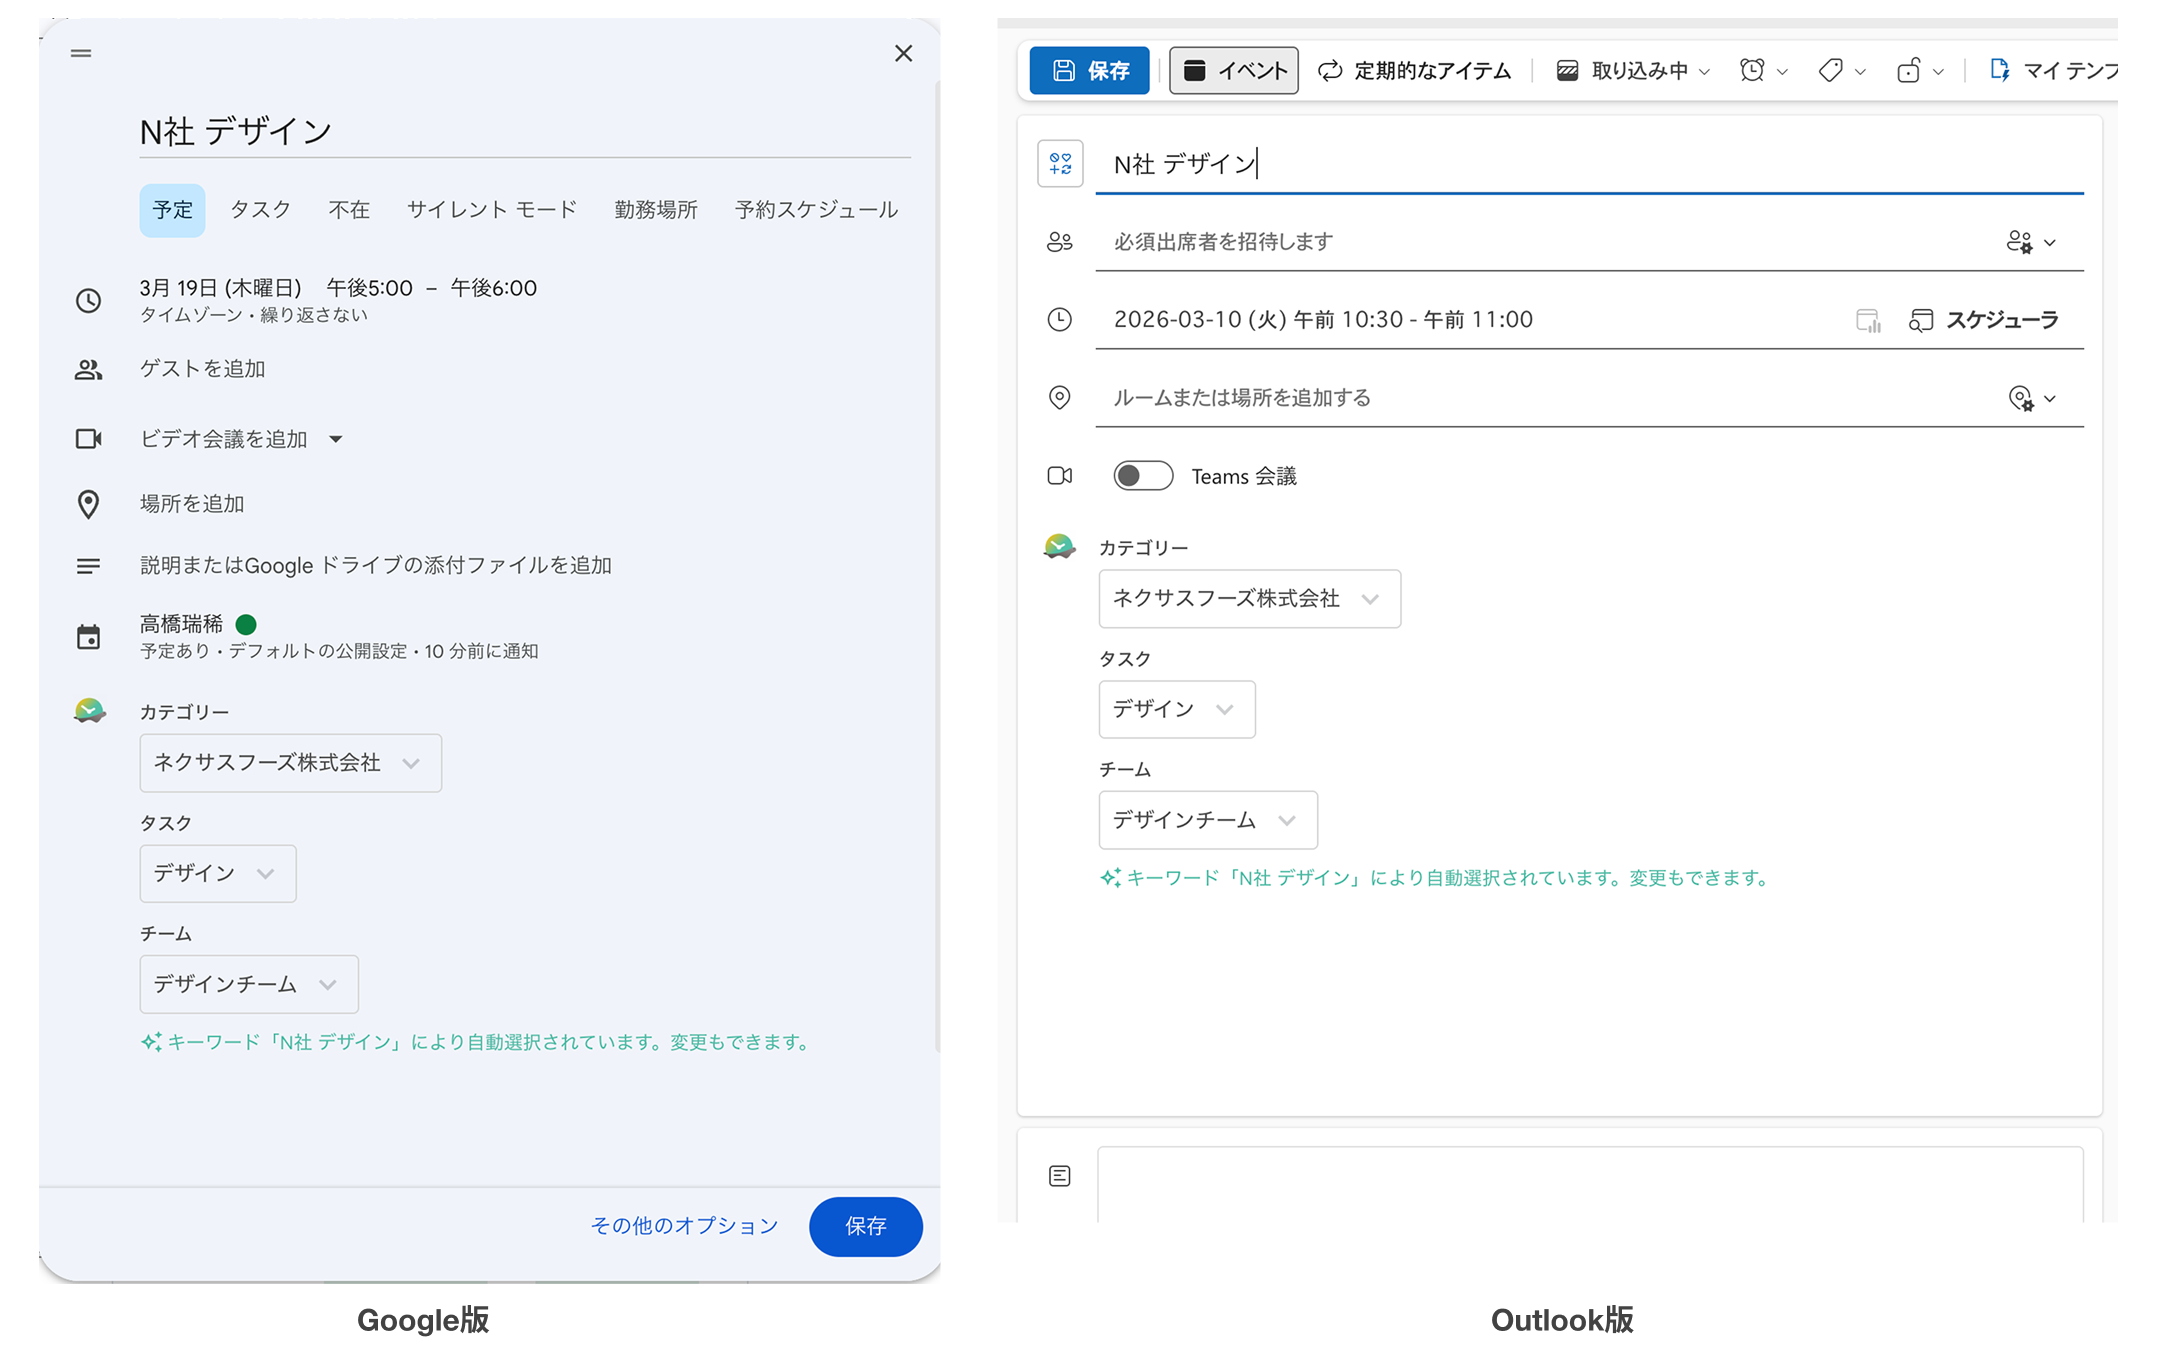Open マイ テンプレート via the lightning document icon
The width and height of the screenshot is (2157, 1352).
[x=2000, y=70]
